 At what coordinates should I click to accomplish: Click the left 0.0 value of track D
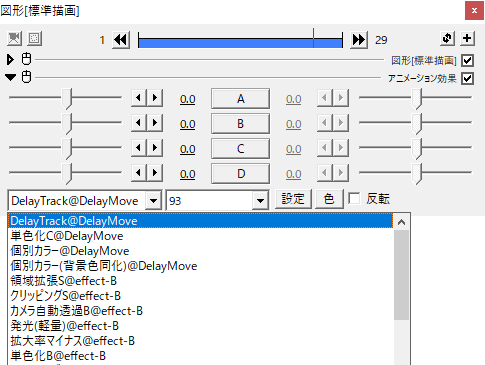188,174
